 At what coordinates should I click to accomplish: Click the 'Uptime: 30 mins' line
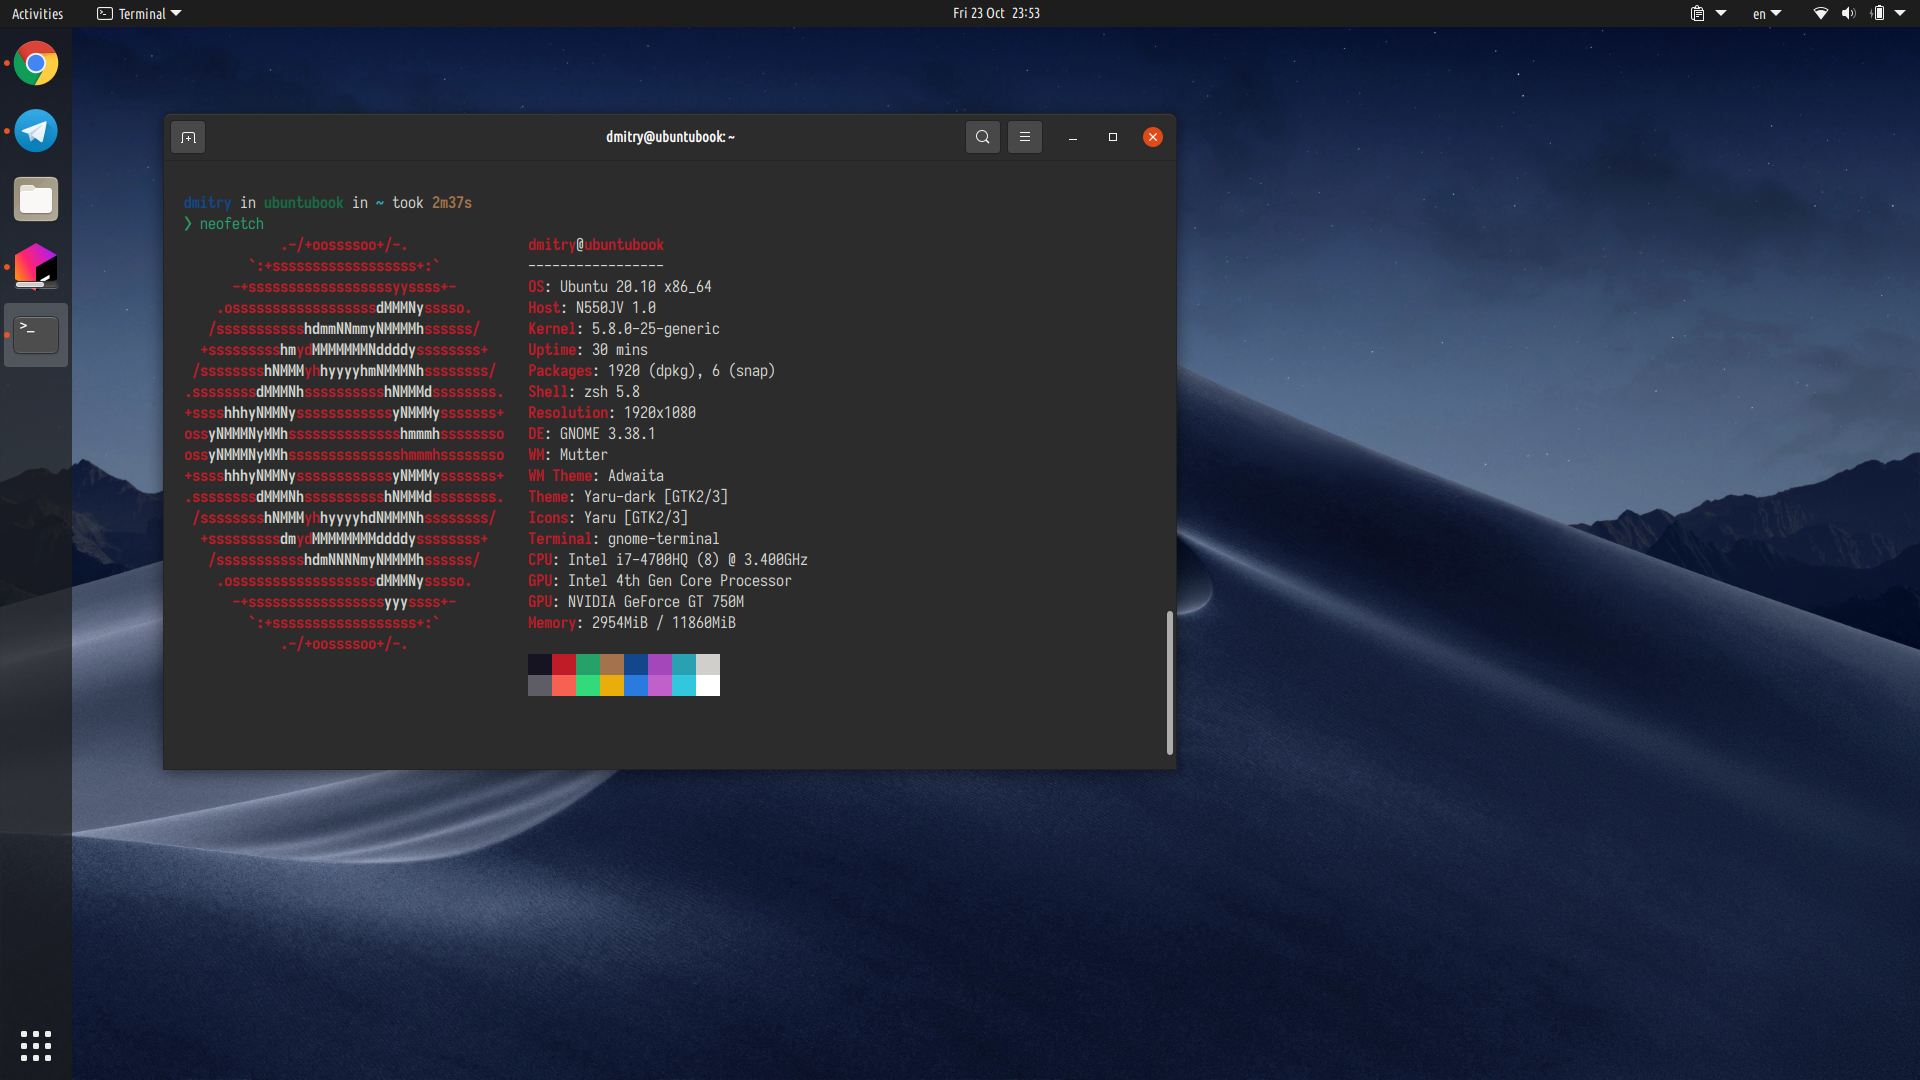[588, 350]
